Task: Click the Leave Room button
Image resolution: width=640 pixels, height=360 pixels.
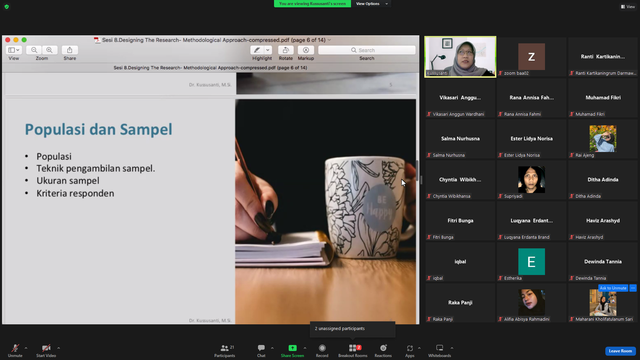Action: (620, 351)
